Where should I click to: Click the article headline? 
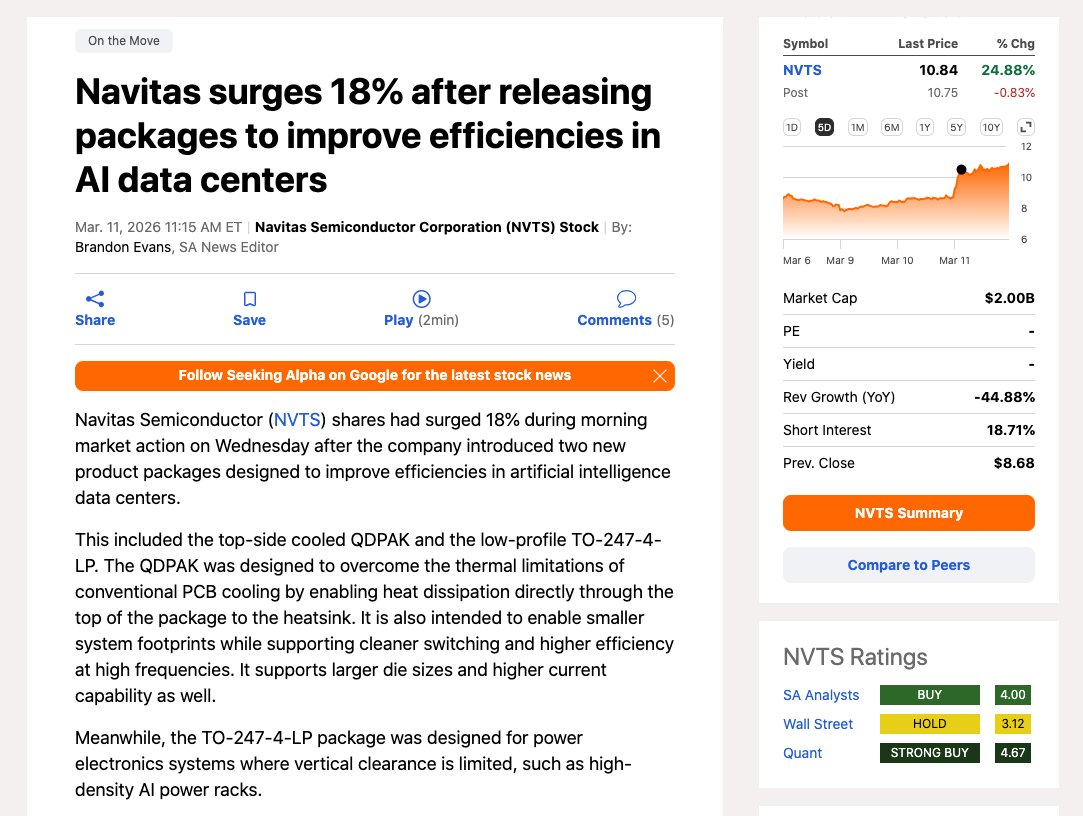(x=367, y=136)
